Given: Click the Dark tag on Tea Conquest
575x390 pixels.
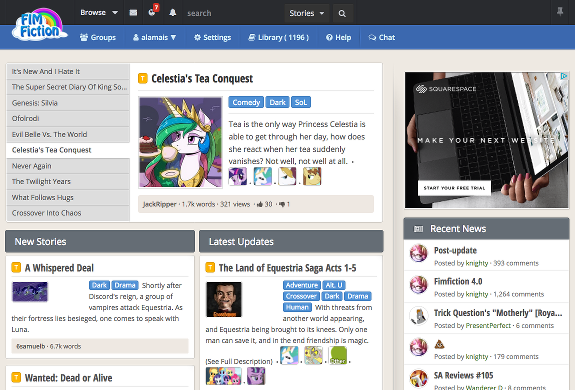Looking at the screenshot, I should coord(277,102).
